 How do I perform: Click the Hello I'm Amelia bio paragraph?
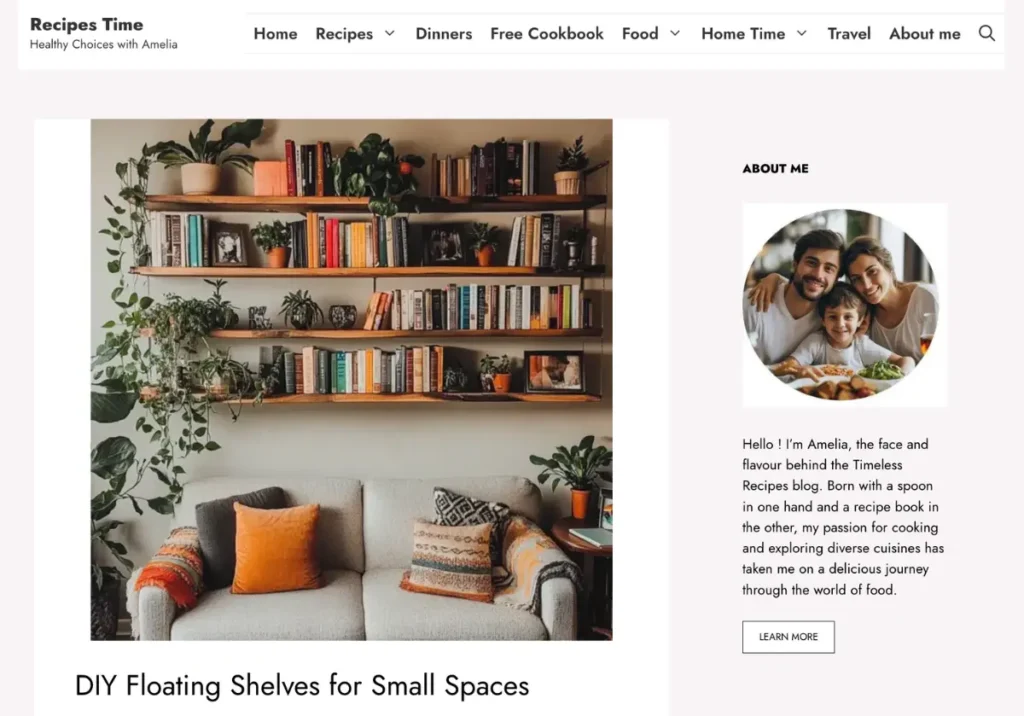pos(842,517)
